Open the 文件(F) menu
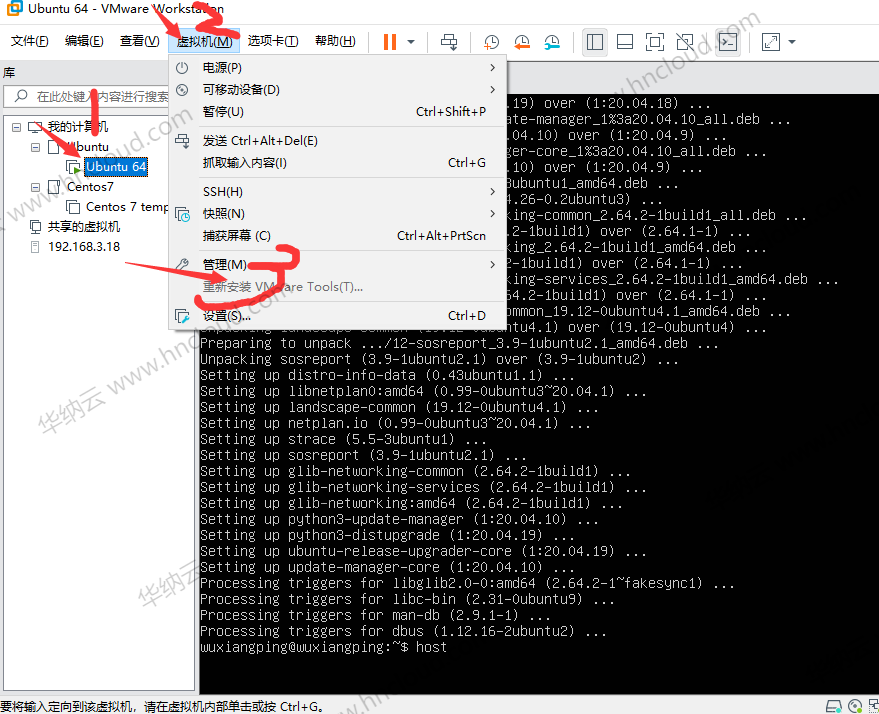Image resolution: width=879 pixels, height=714 pixels. pos(29,41)
